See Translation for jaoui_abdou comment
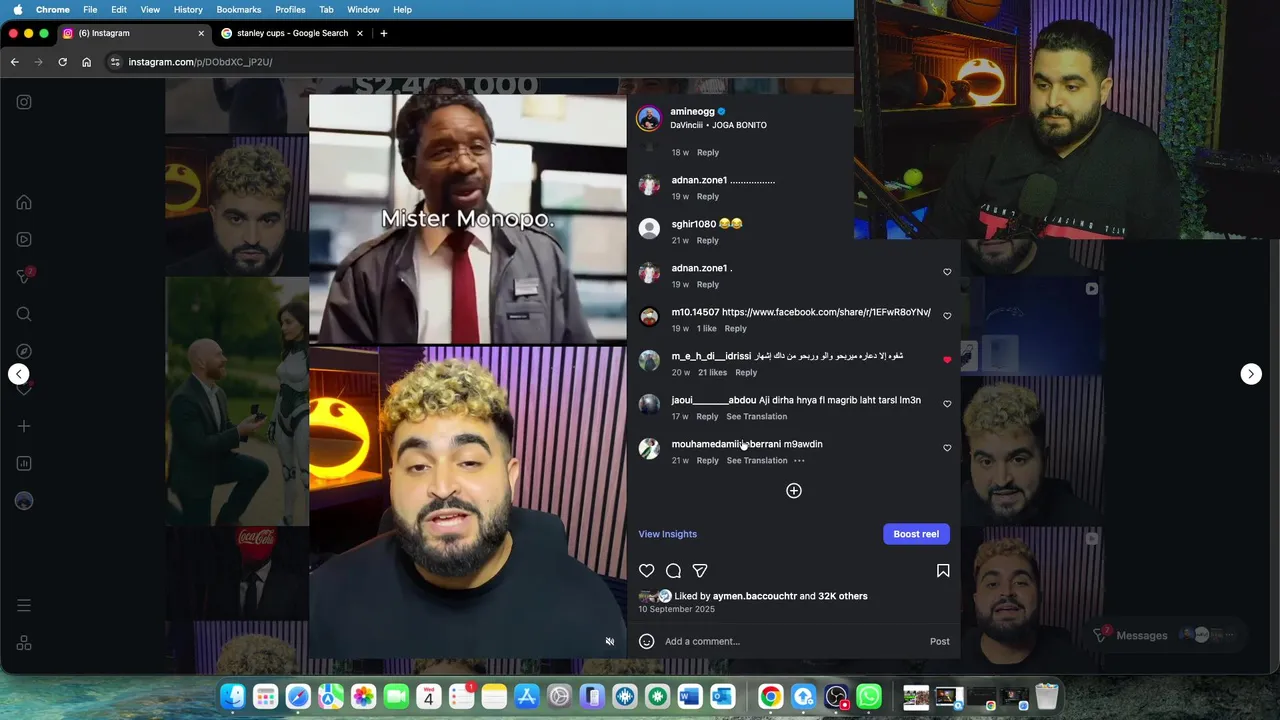 pos(757,417)
